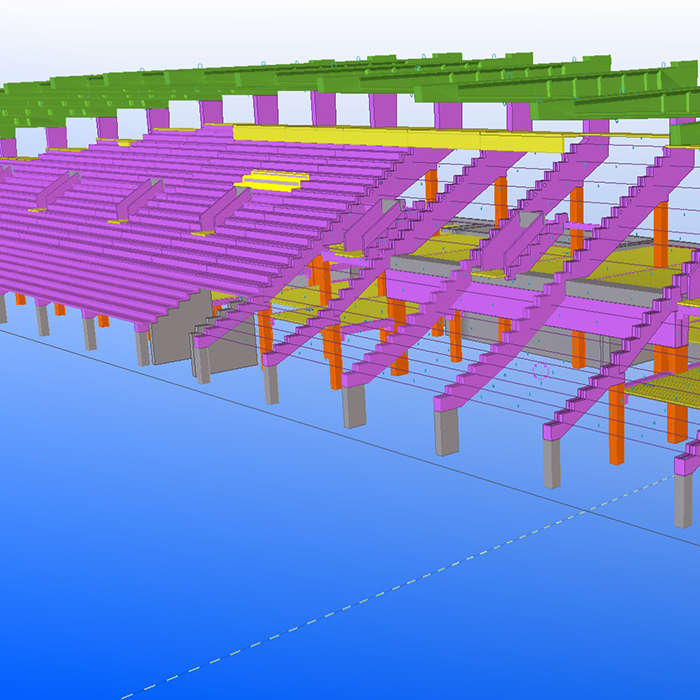700x700 pixels.
Task: Select the long yellow beam under the green roof girders
Action: tap(397, 139)
